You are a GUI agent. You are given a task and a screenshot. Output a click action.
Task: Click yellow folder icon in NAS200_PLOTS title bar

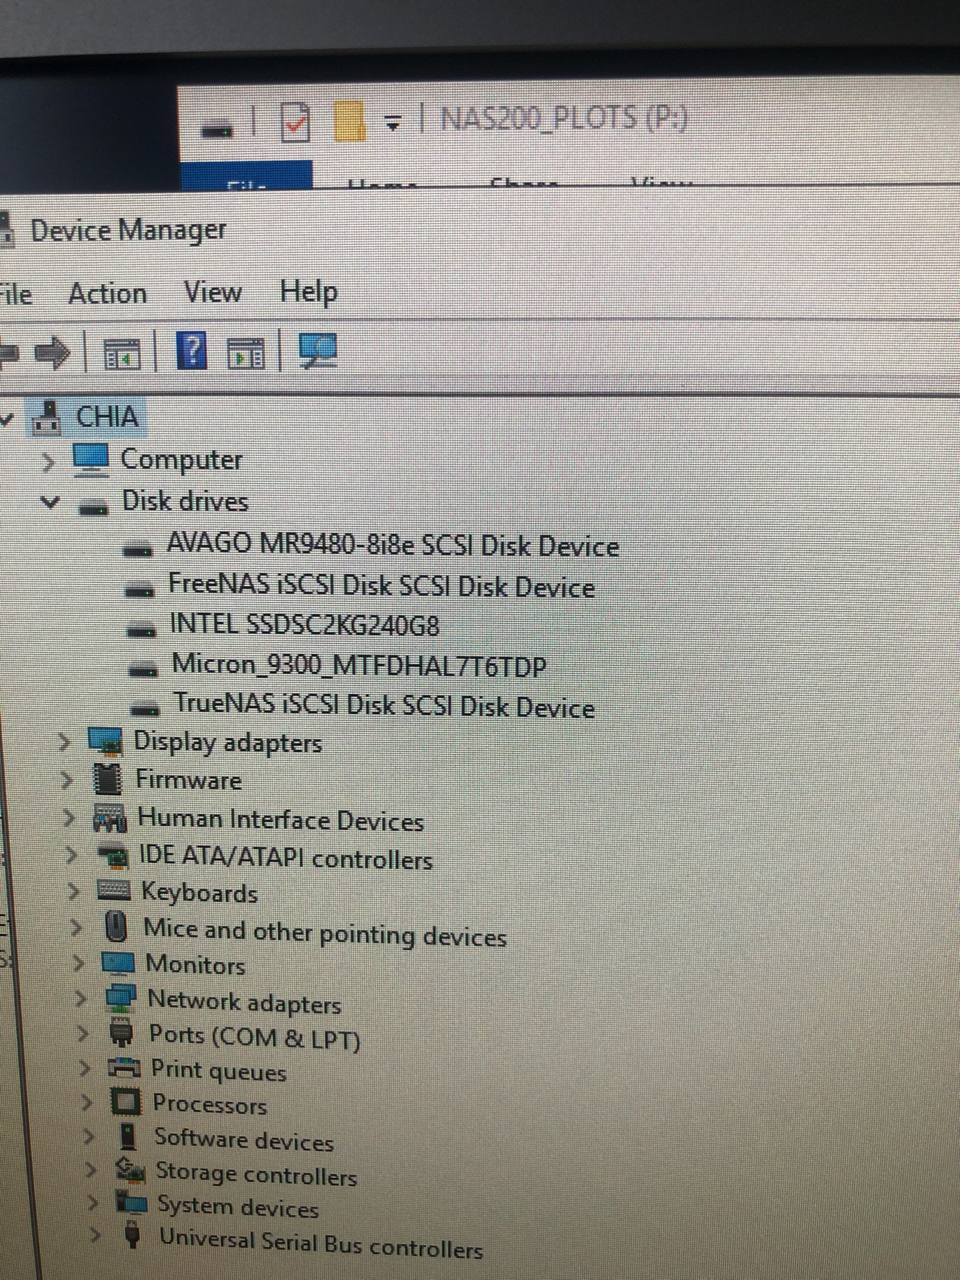pyautogui.click(x=349, y=122)
